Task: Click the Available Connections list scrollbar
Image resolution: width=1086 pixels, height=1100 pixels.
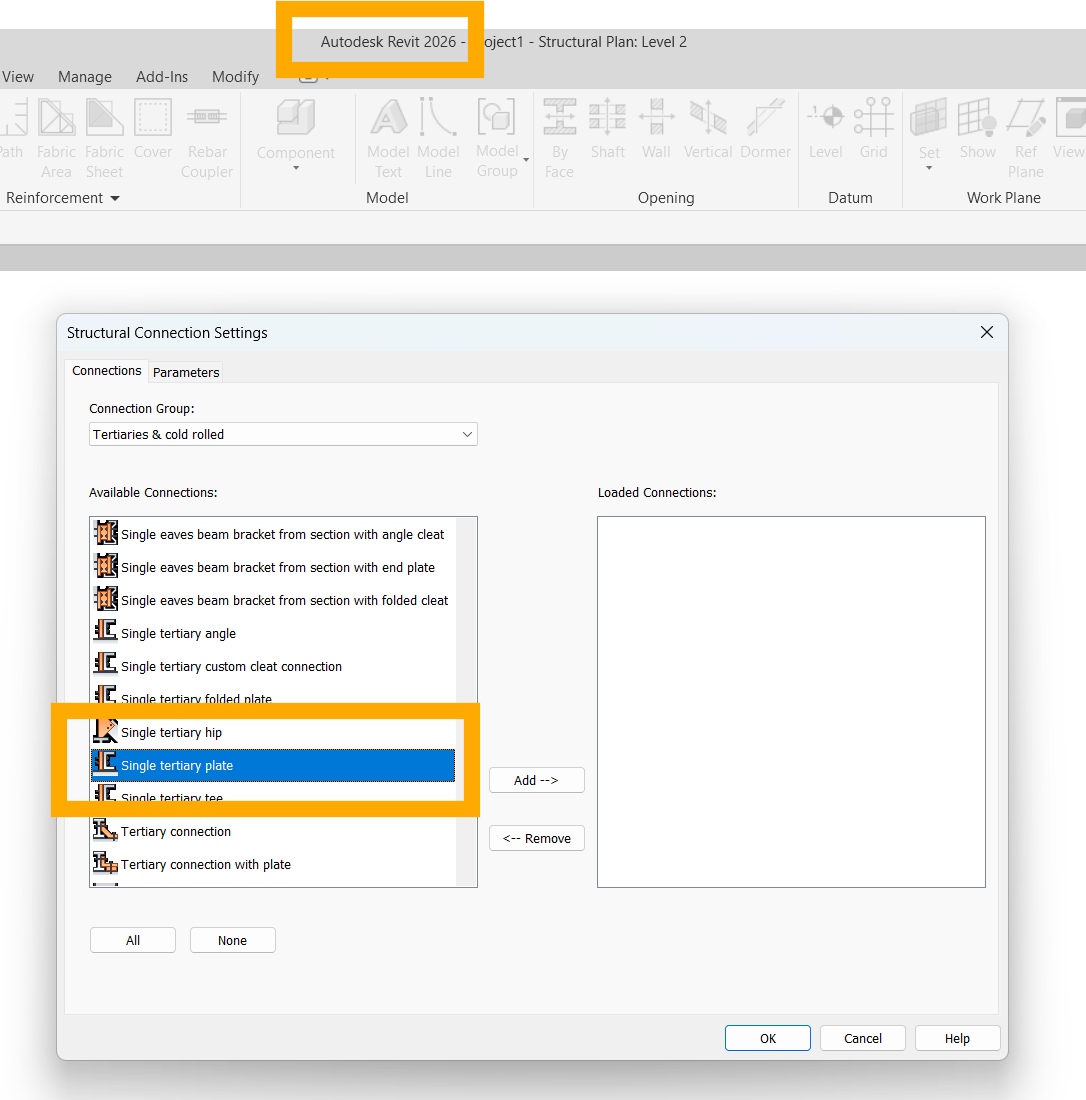Action: (x=466, y=702)
